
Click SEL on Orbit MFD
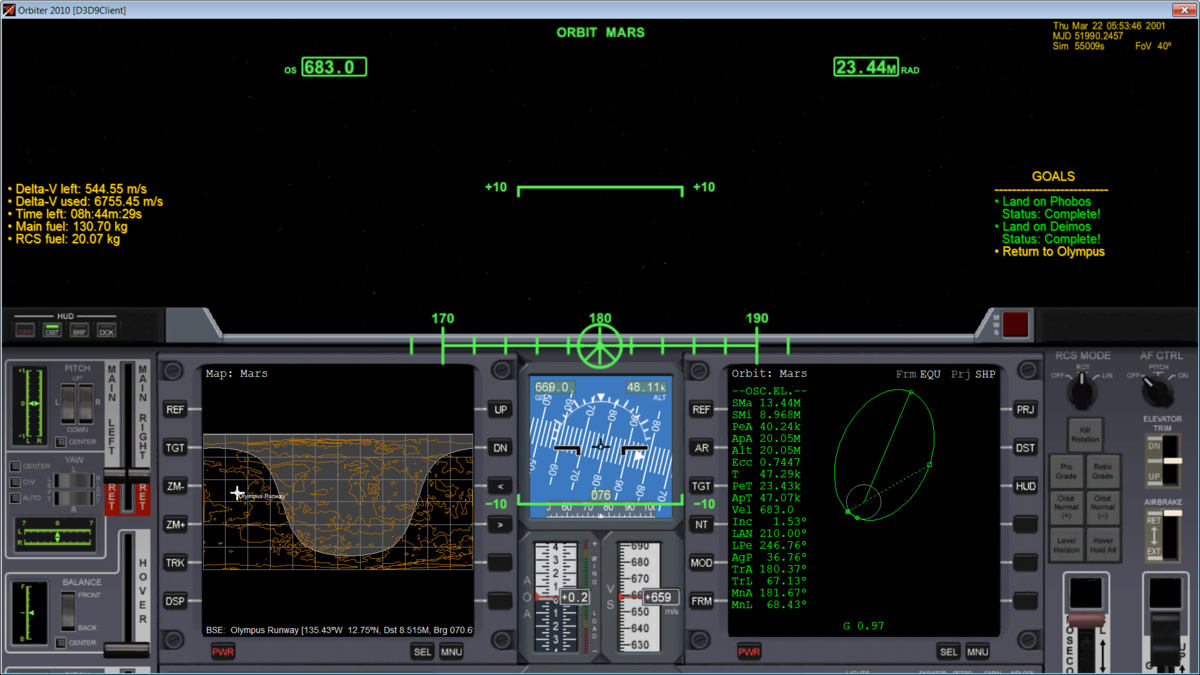[x=949, y=652]
